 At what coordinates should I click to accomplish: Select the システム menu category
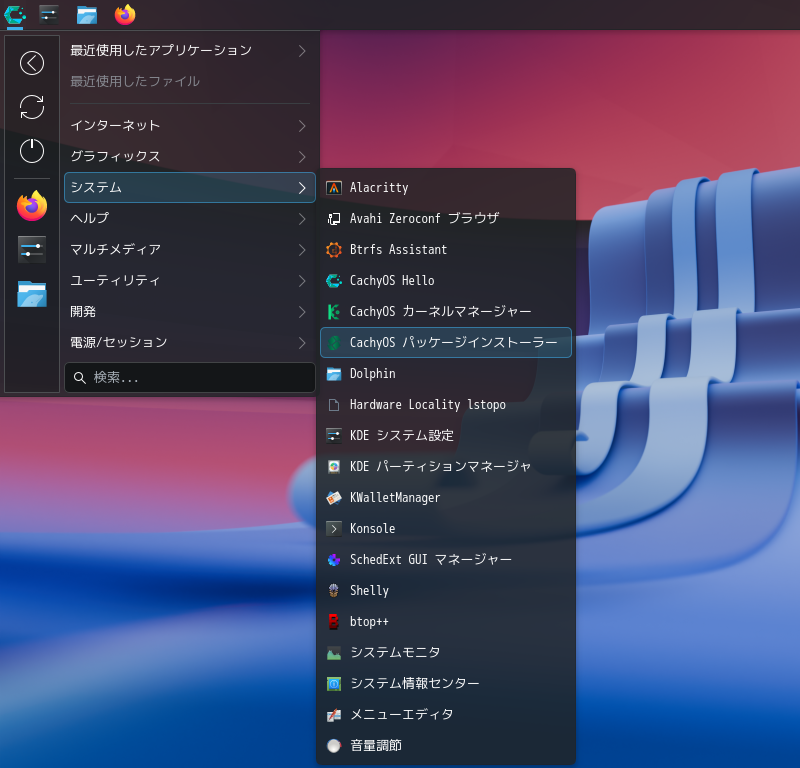pos(190,188)
